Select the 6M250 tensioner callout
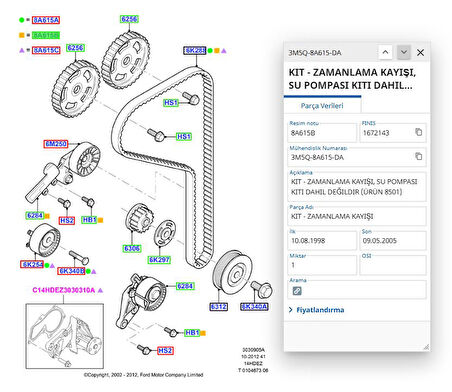This screenshot has width=452, height=392. [56, 144]
